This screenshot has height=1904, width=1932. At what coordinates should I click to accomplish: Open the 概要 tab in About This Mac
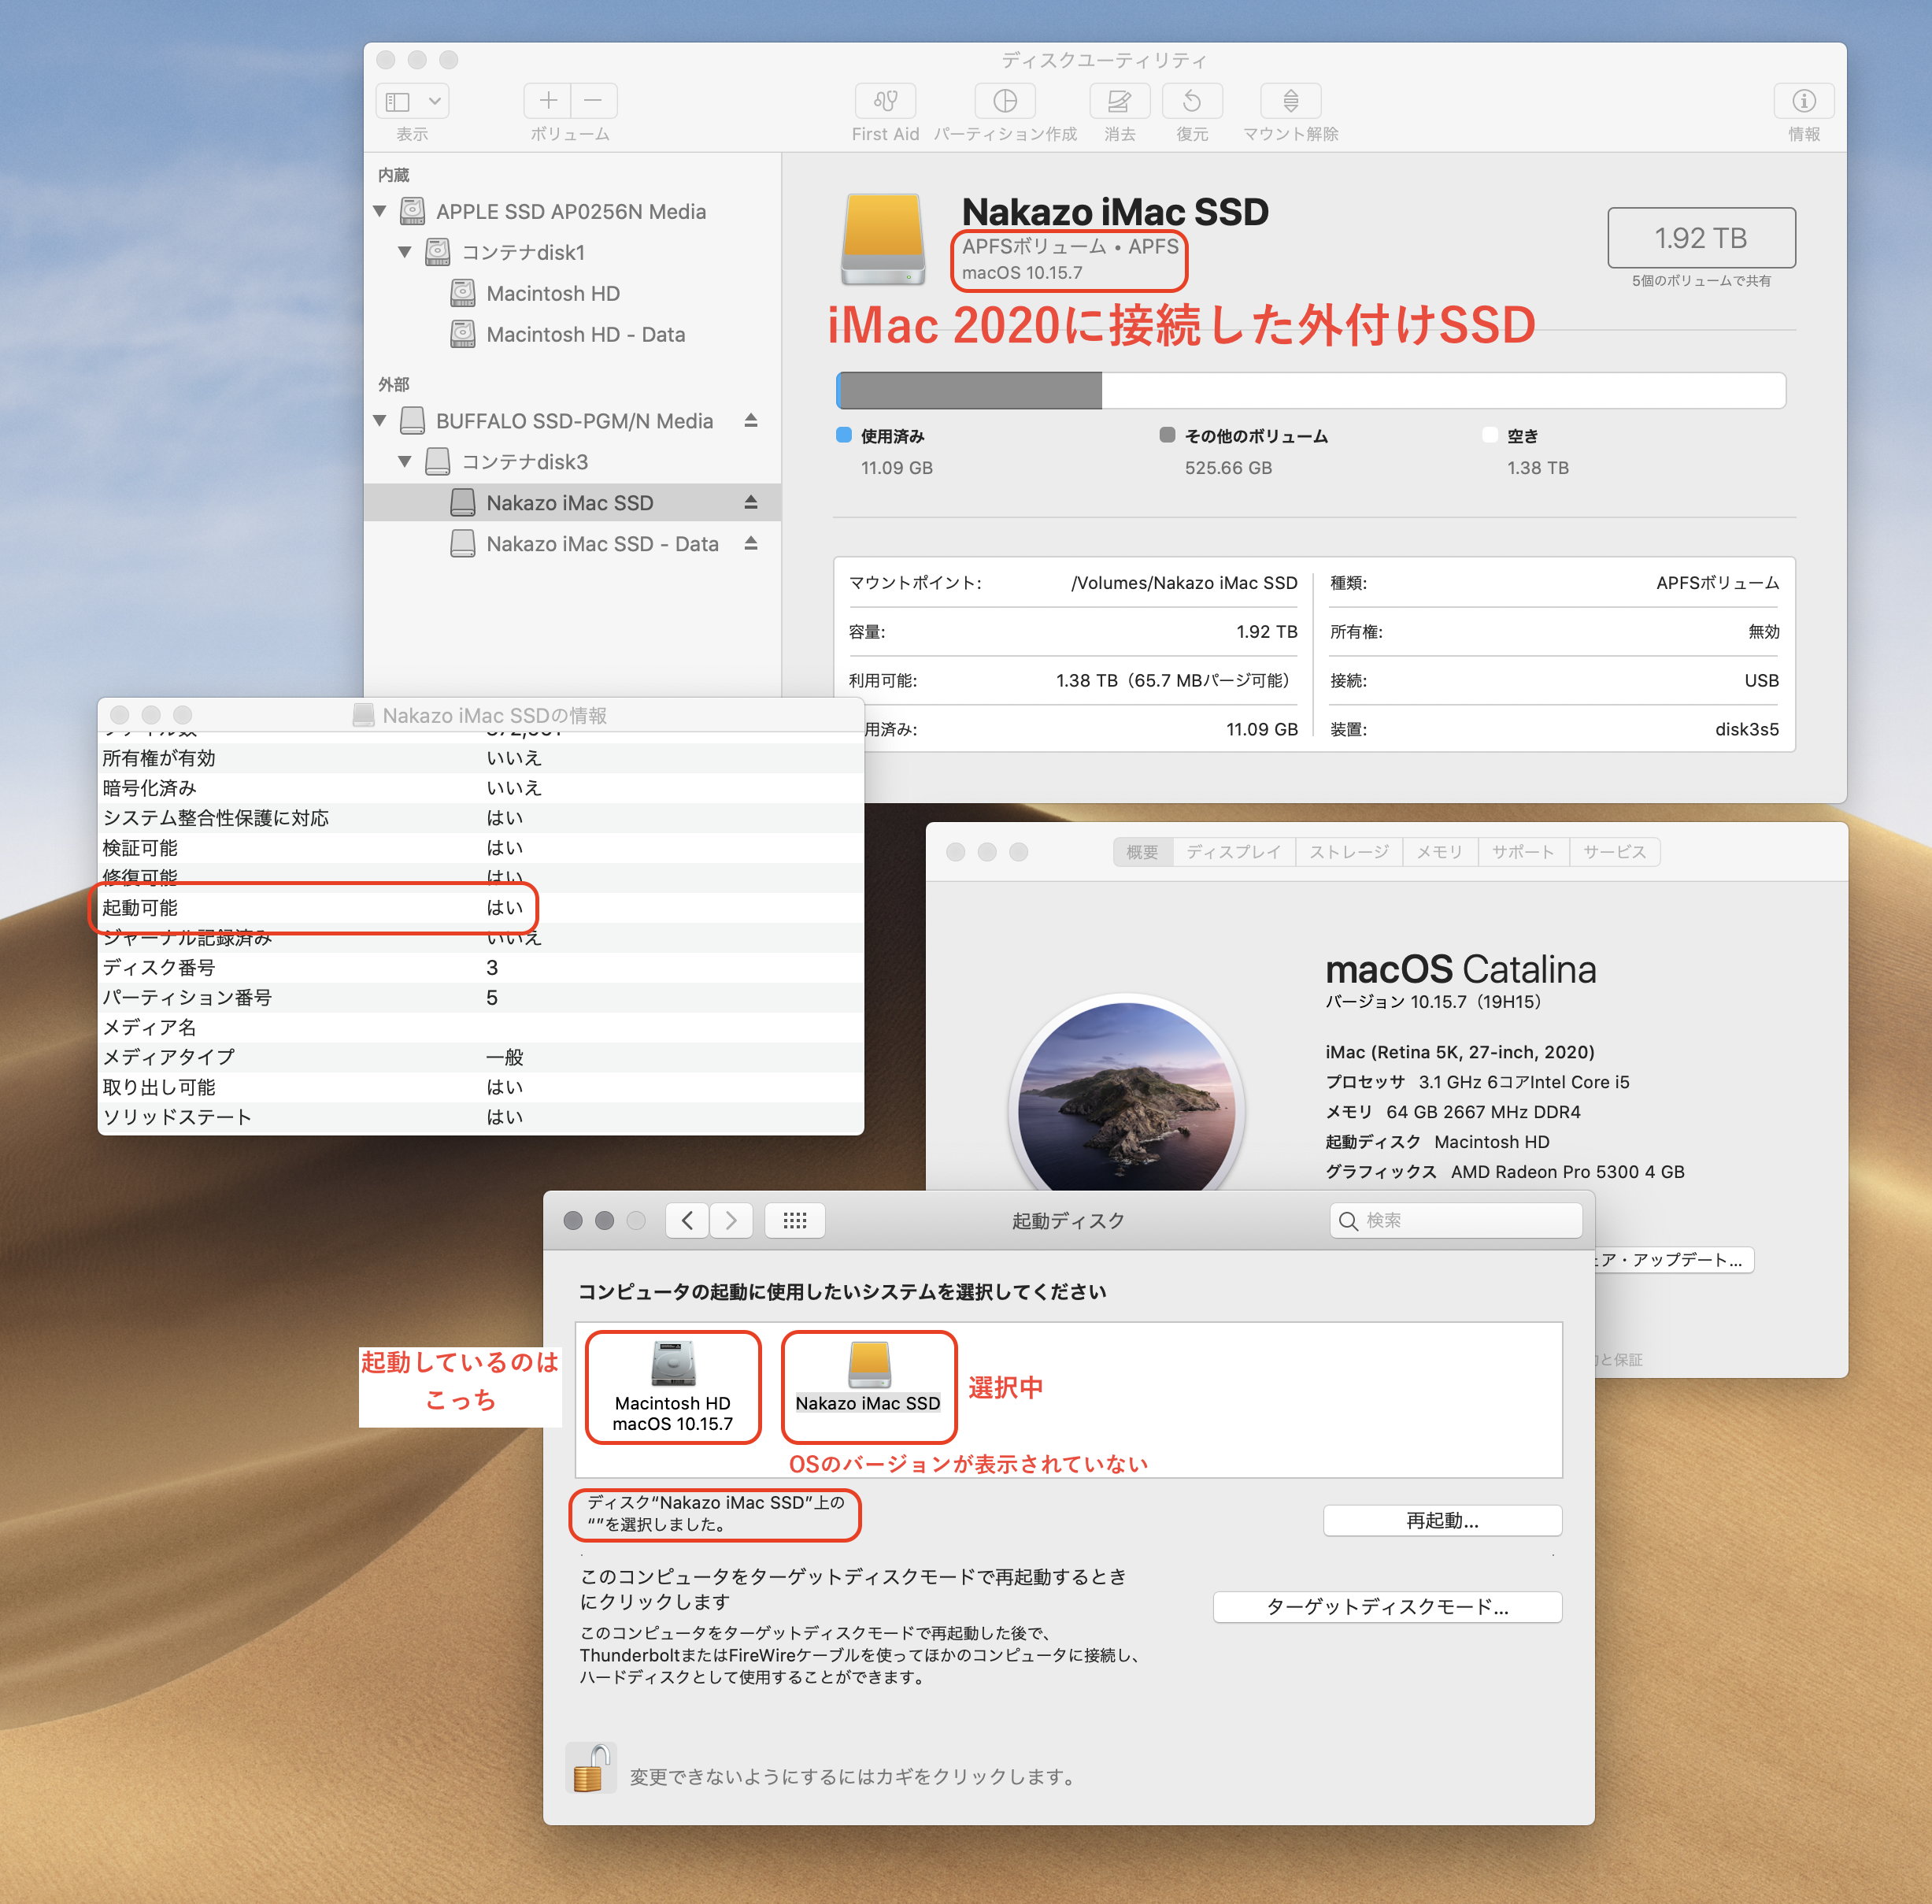click(1142, 852)
